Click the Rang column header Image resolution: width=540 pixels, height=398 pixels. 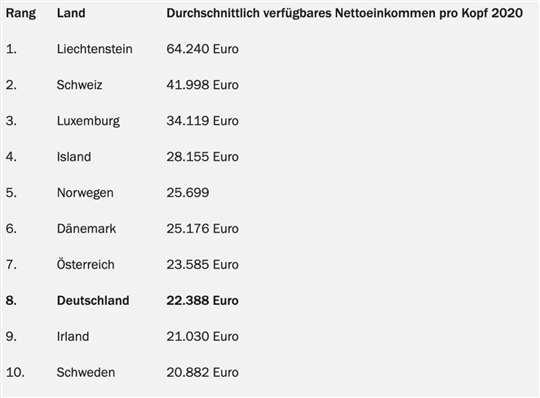click(21, 13)
